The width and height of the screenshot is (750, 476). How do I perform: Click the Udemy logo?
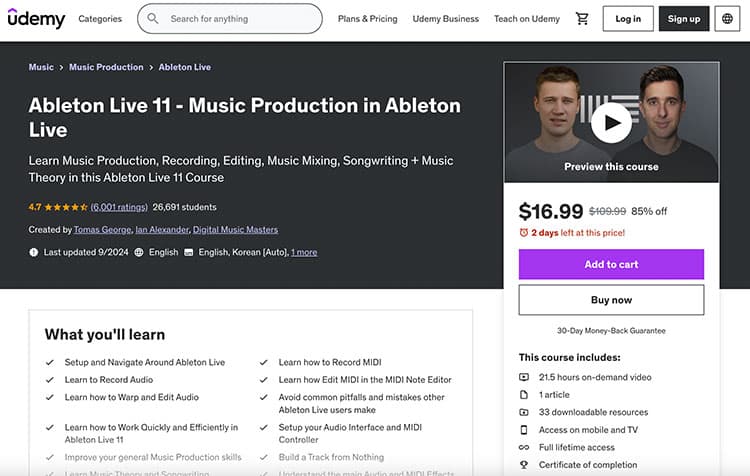click(x=36, y=19)
